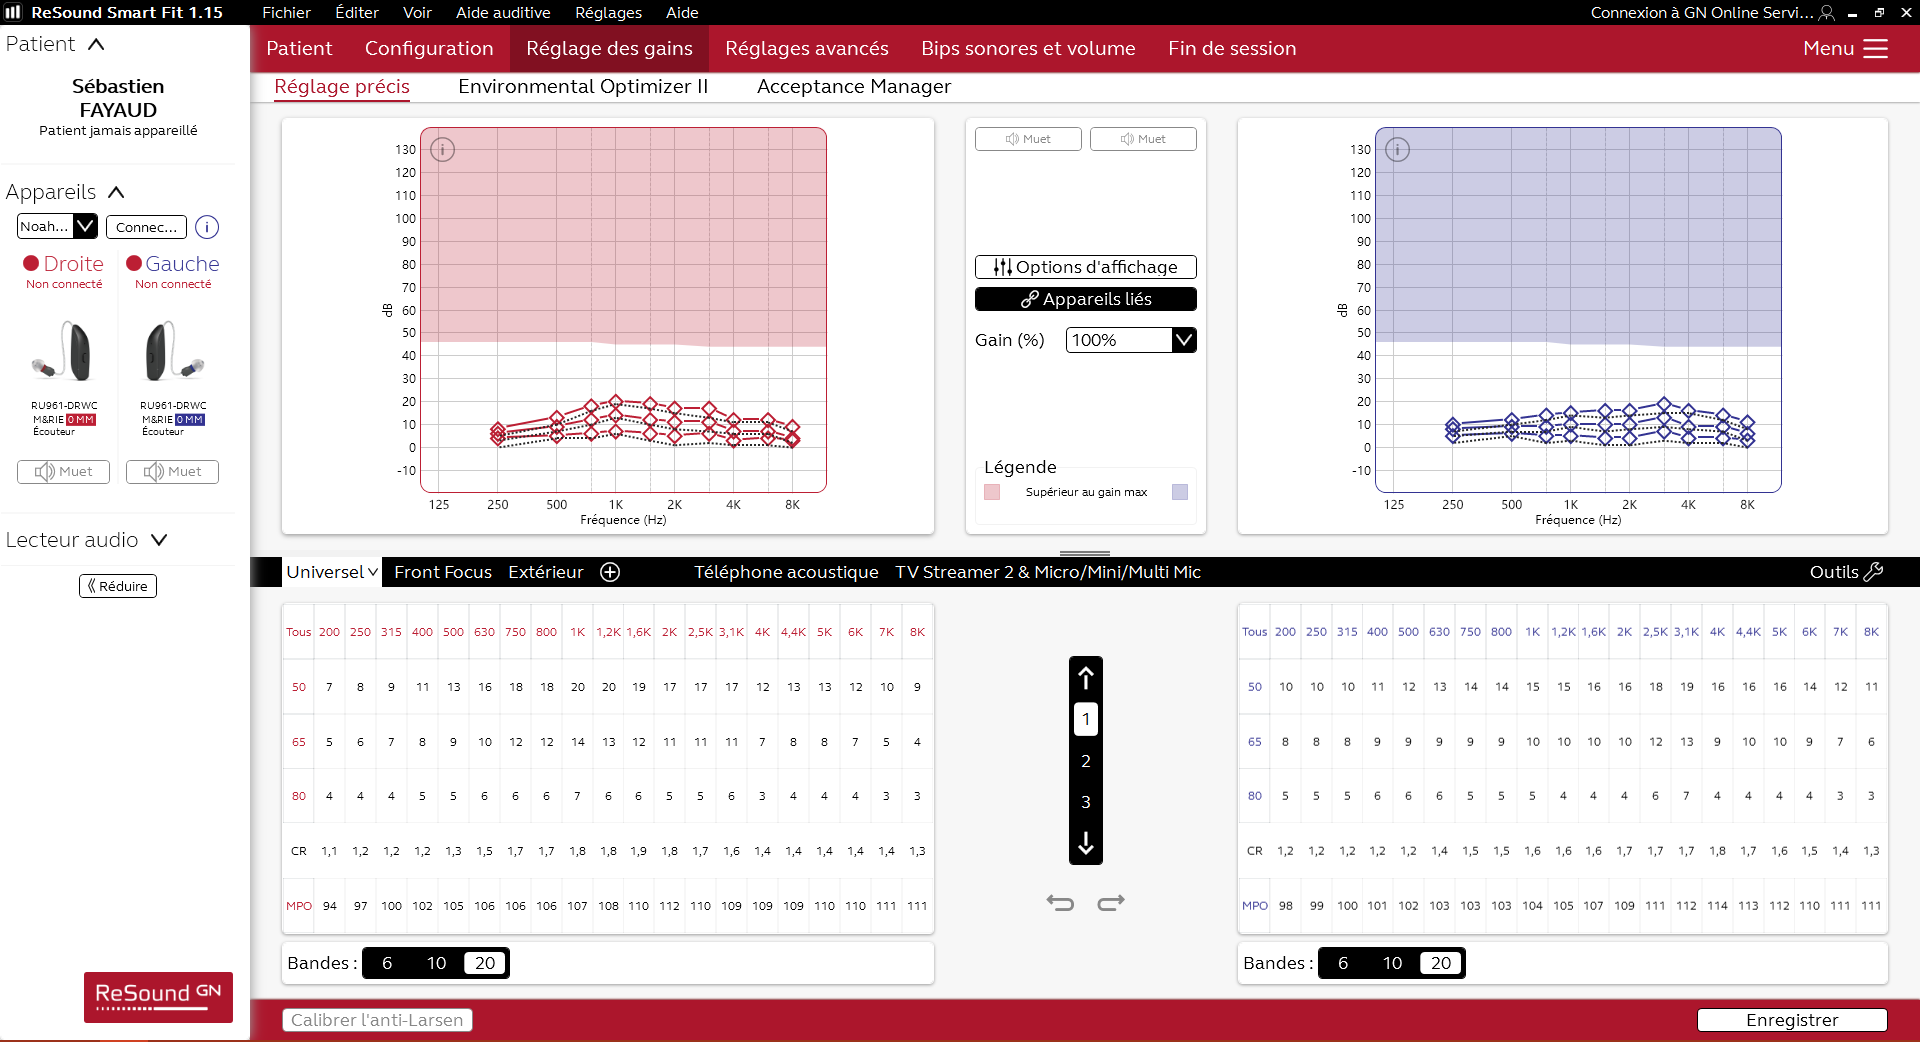Open the Aide menu
Screen dimensions: 1920x1042
(682, 13)
